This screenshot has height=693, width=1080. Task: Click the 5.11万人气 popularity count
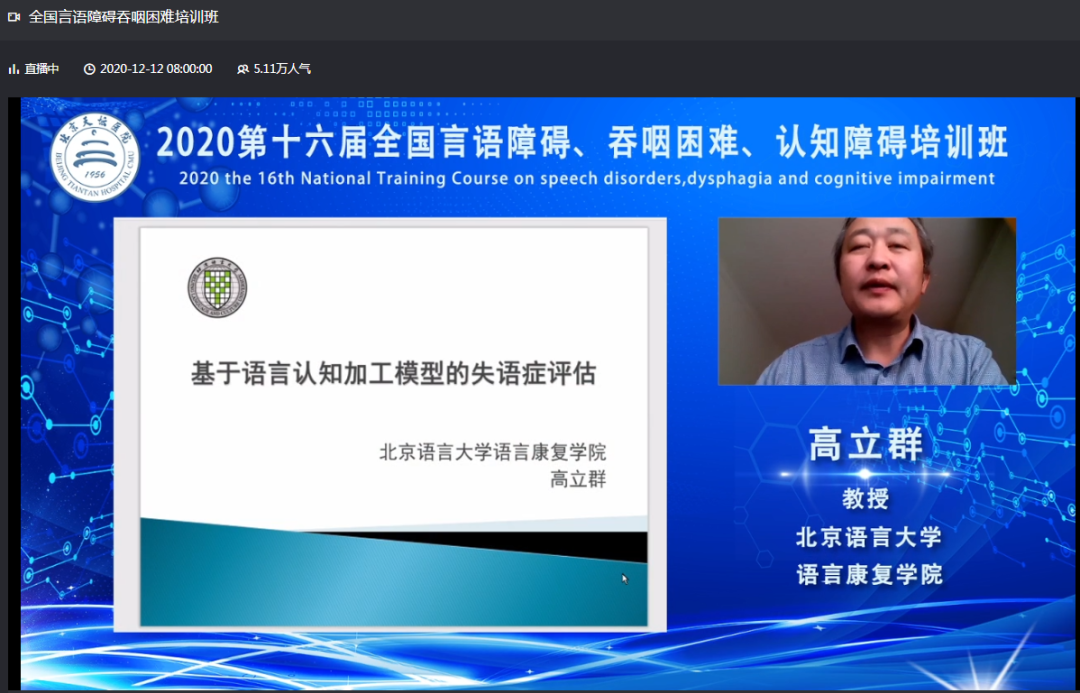coord(282,69)
